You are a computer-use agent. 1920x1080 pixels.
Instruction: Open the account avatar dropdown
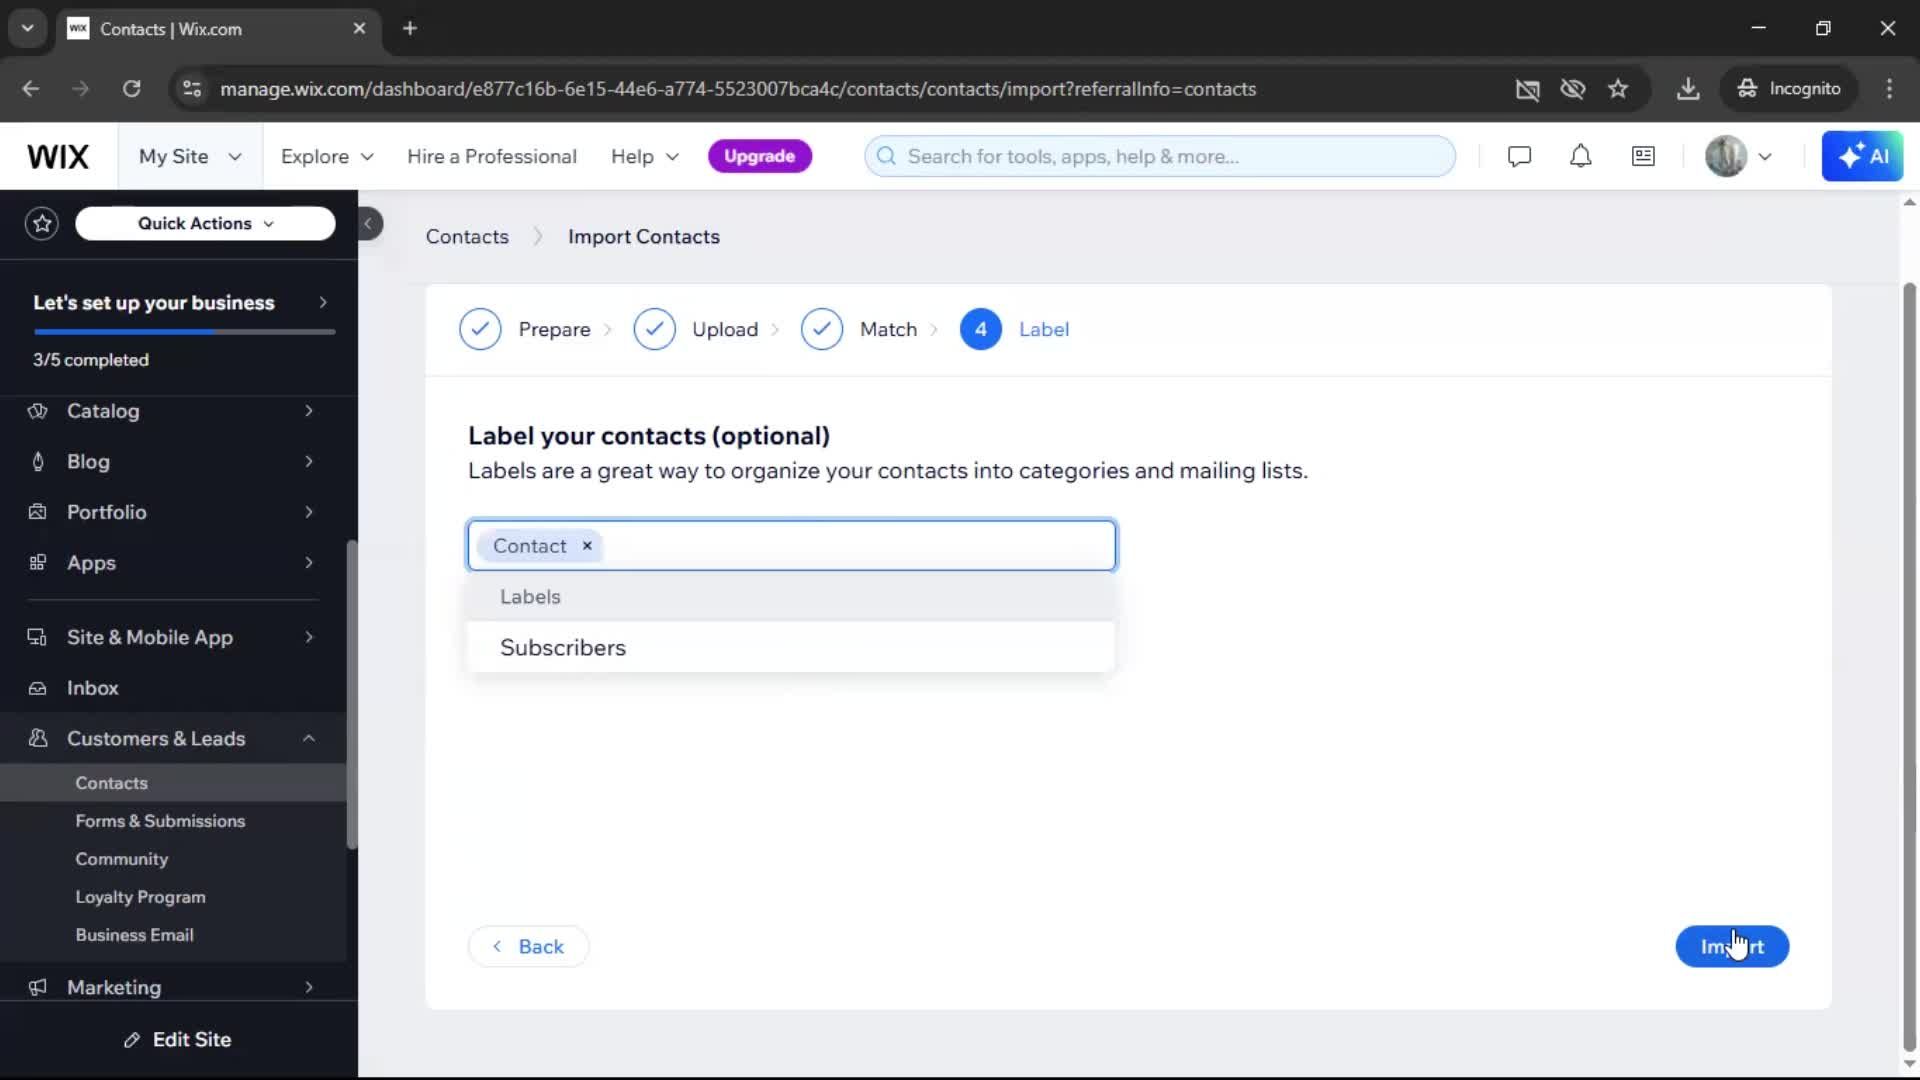coord(1740,156)
